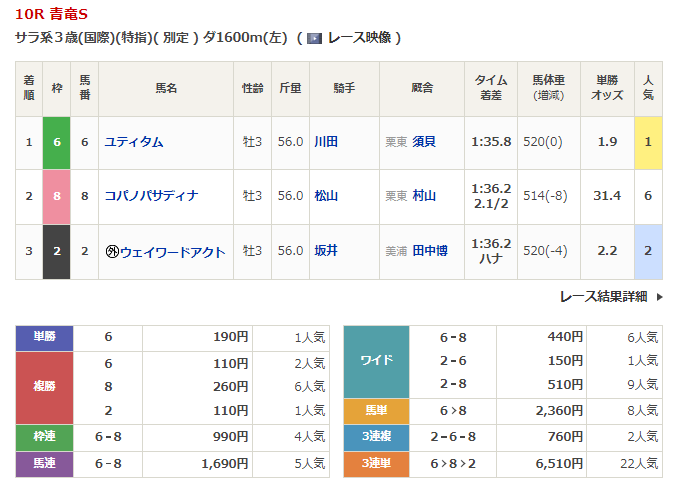Open the レース映像 link
This screenshot has width=683, height=484.
tap(358, 38)
